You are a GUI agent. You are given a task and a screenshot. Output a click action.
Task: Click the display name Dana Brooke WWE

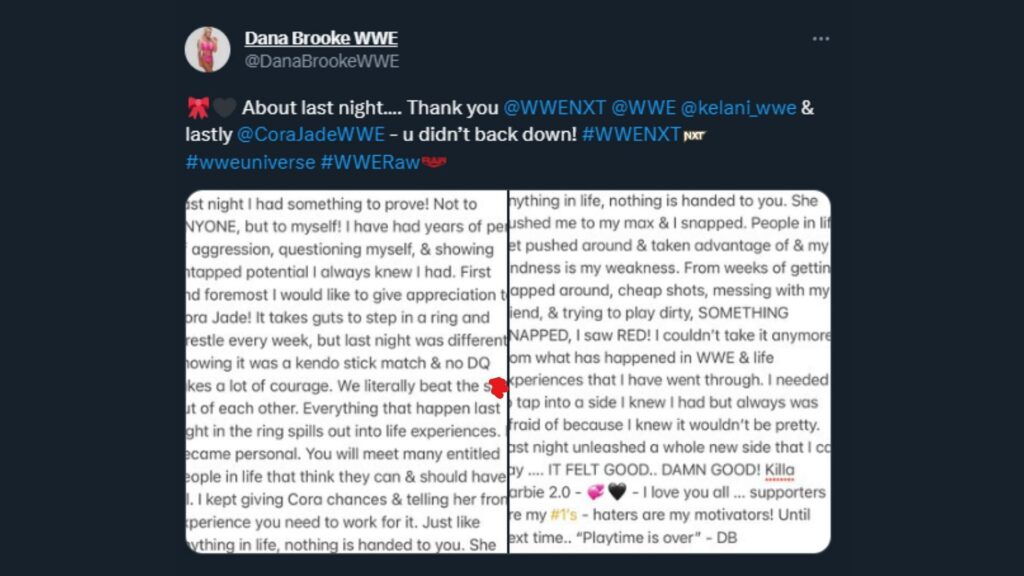pyautogui.click(x=321, y=36)
